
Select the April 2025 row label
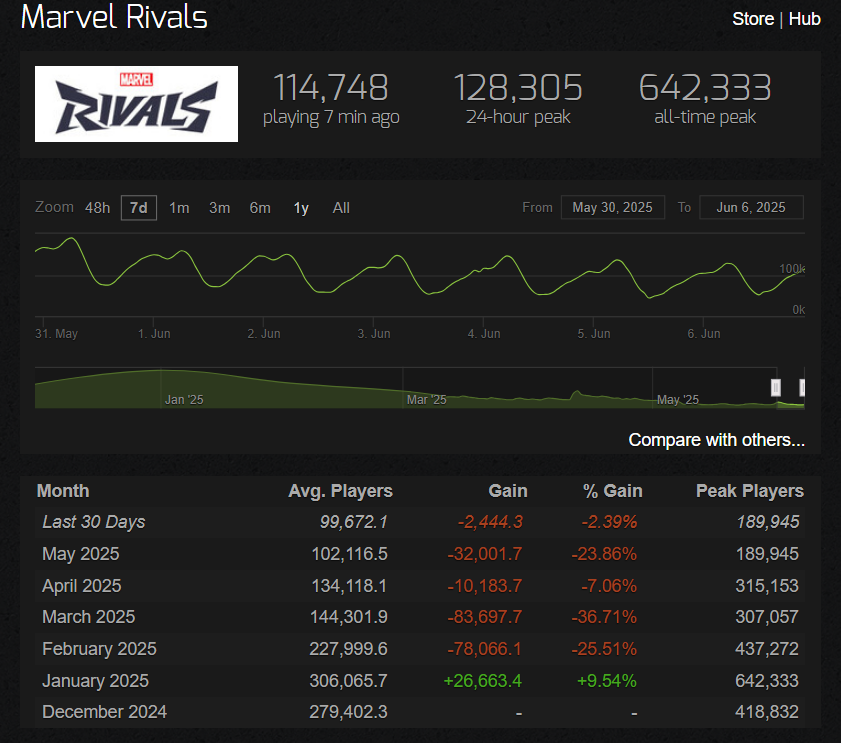click(x=82, y=586)
